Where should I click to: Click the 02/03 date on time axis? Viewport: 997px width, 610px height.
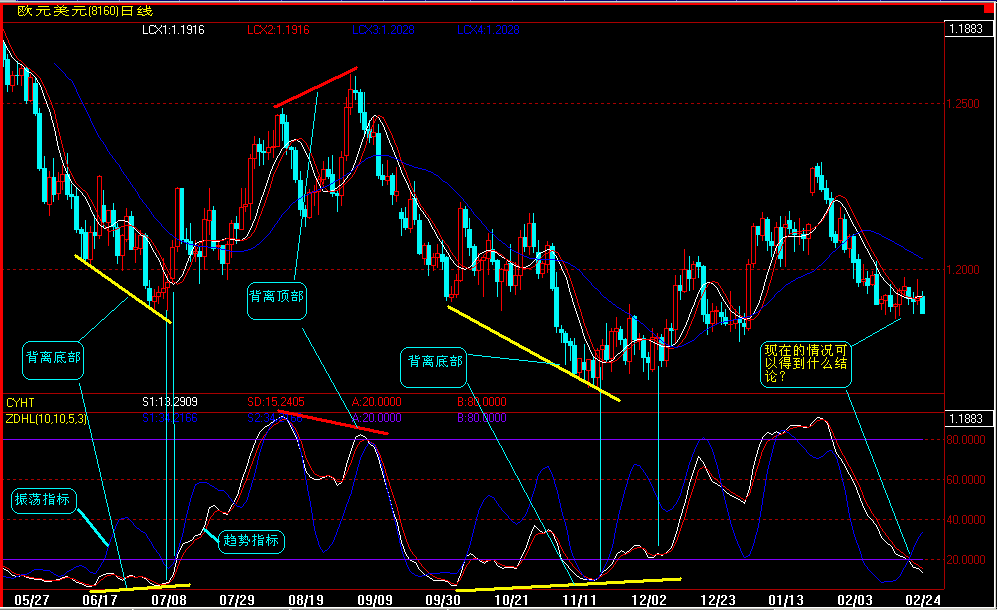coord(855,600)
